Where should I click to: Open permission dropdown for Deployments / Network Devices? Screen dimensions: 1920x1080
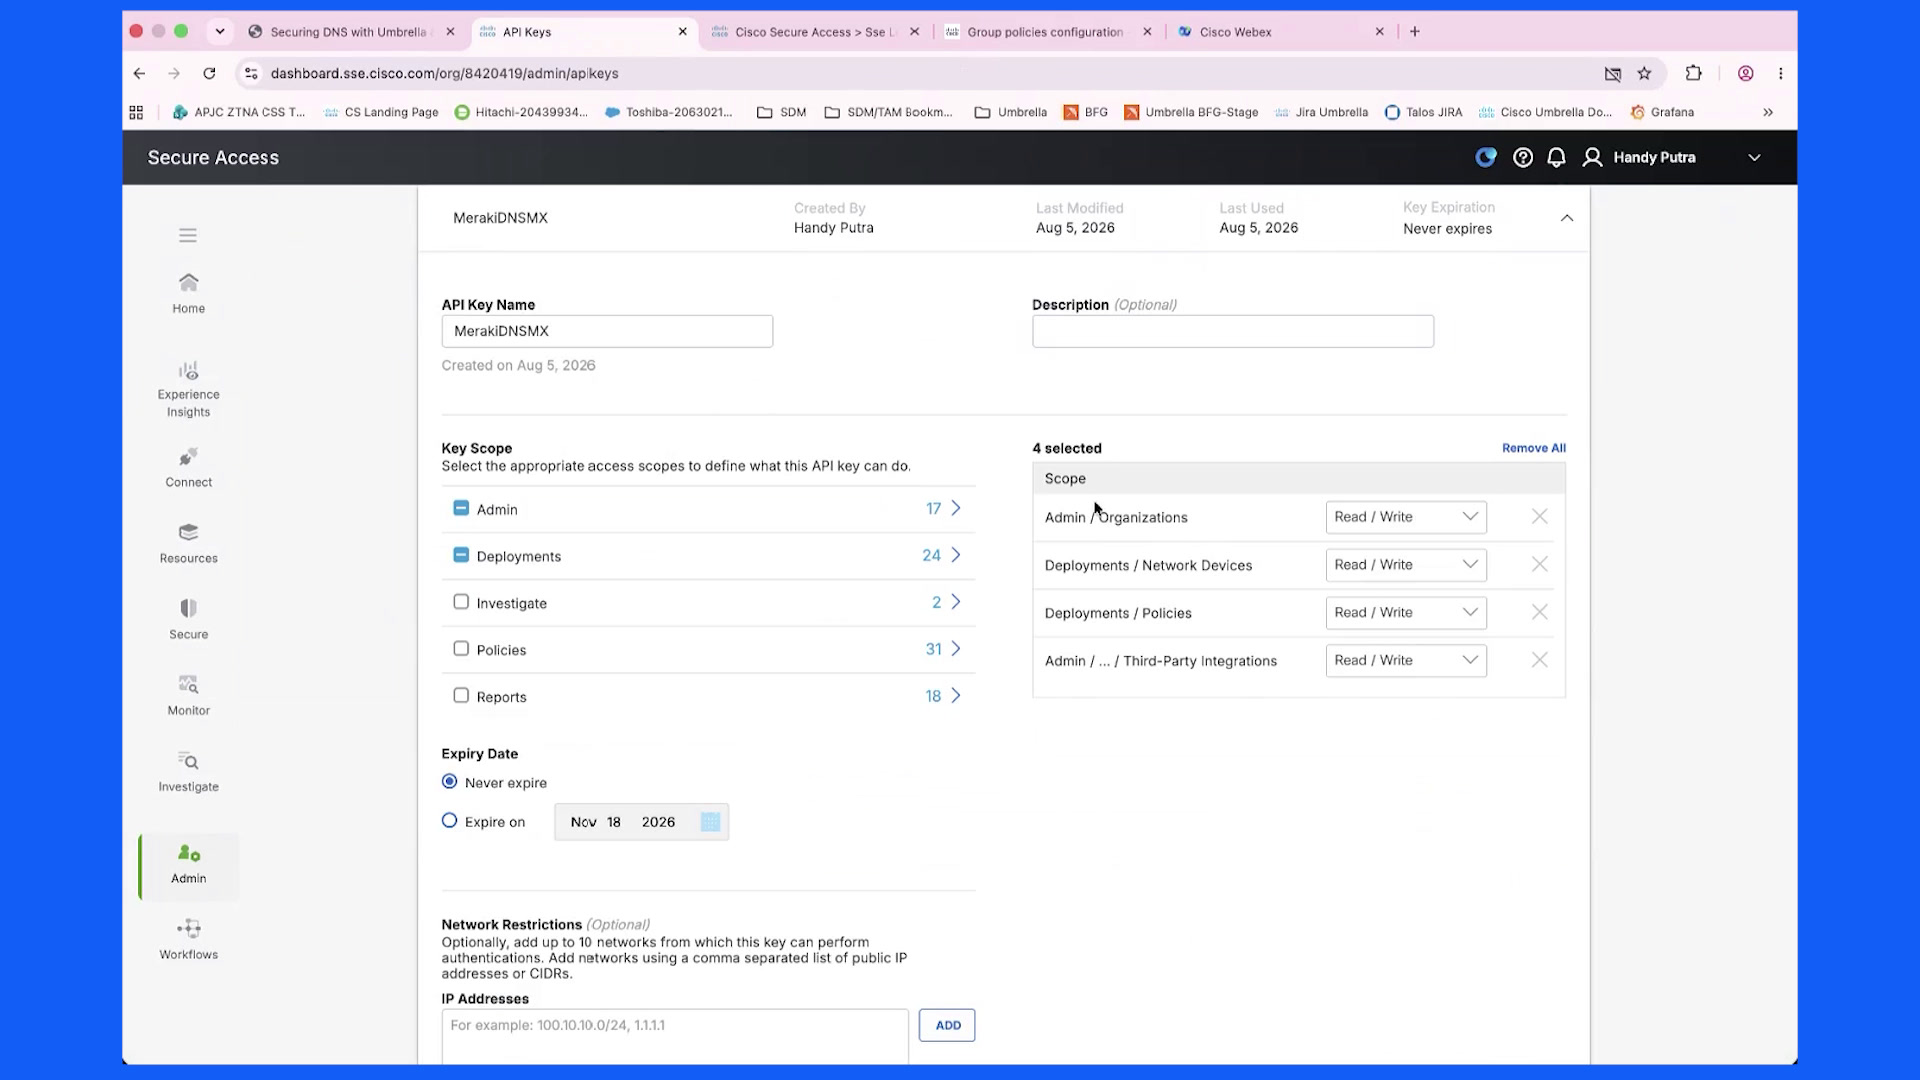click(1406, 565)
